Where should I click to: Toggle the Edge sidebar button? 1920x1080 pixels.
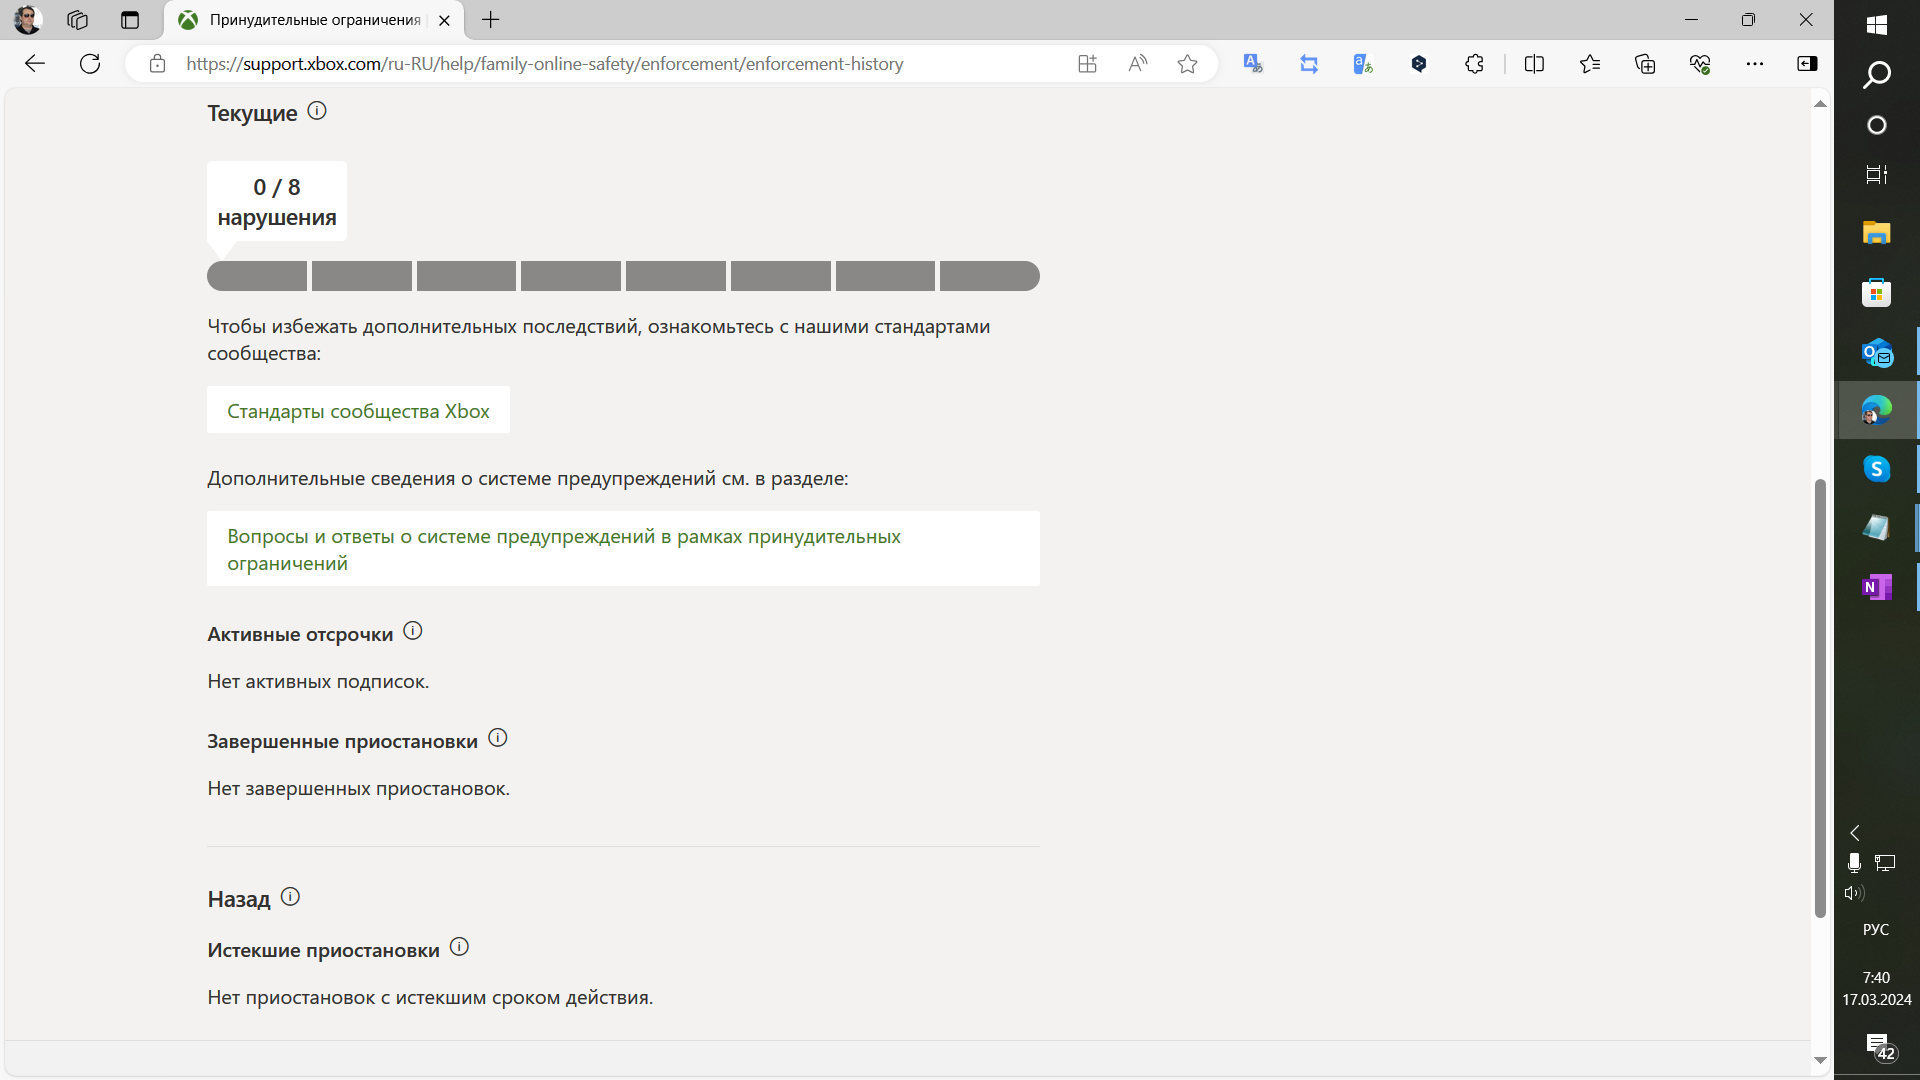1807,64
